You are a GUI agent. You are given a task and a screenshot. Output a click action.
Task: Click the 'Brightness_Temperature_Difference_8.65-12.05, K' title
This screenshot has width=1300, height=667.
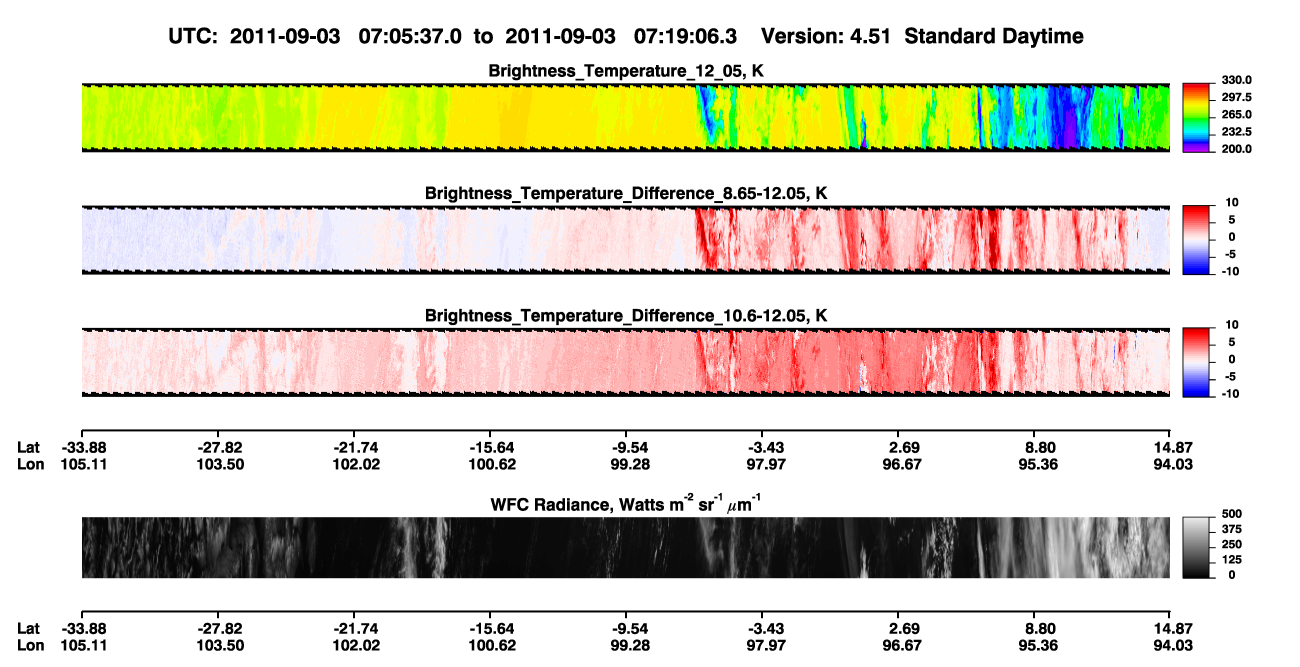coord(626,192)
